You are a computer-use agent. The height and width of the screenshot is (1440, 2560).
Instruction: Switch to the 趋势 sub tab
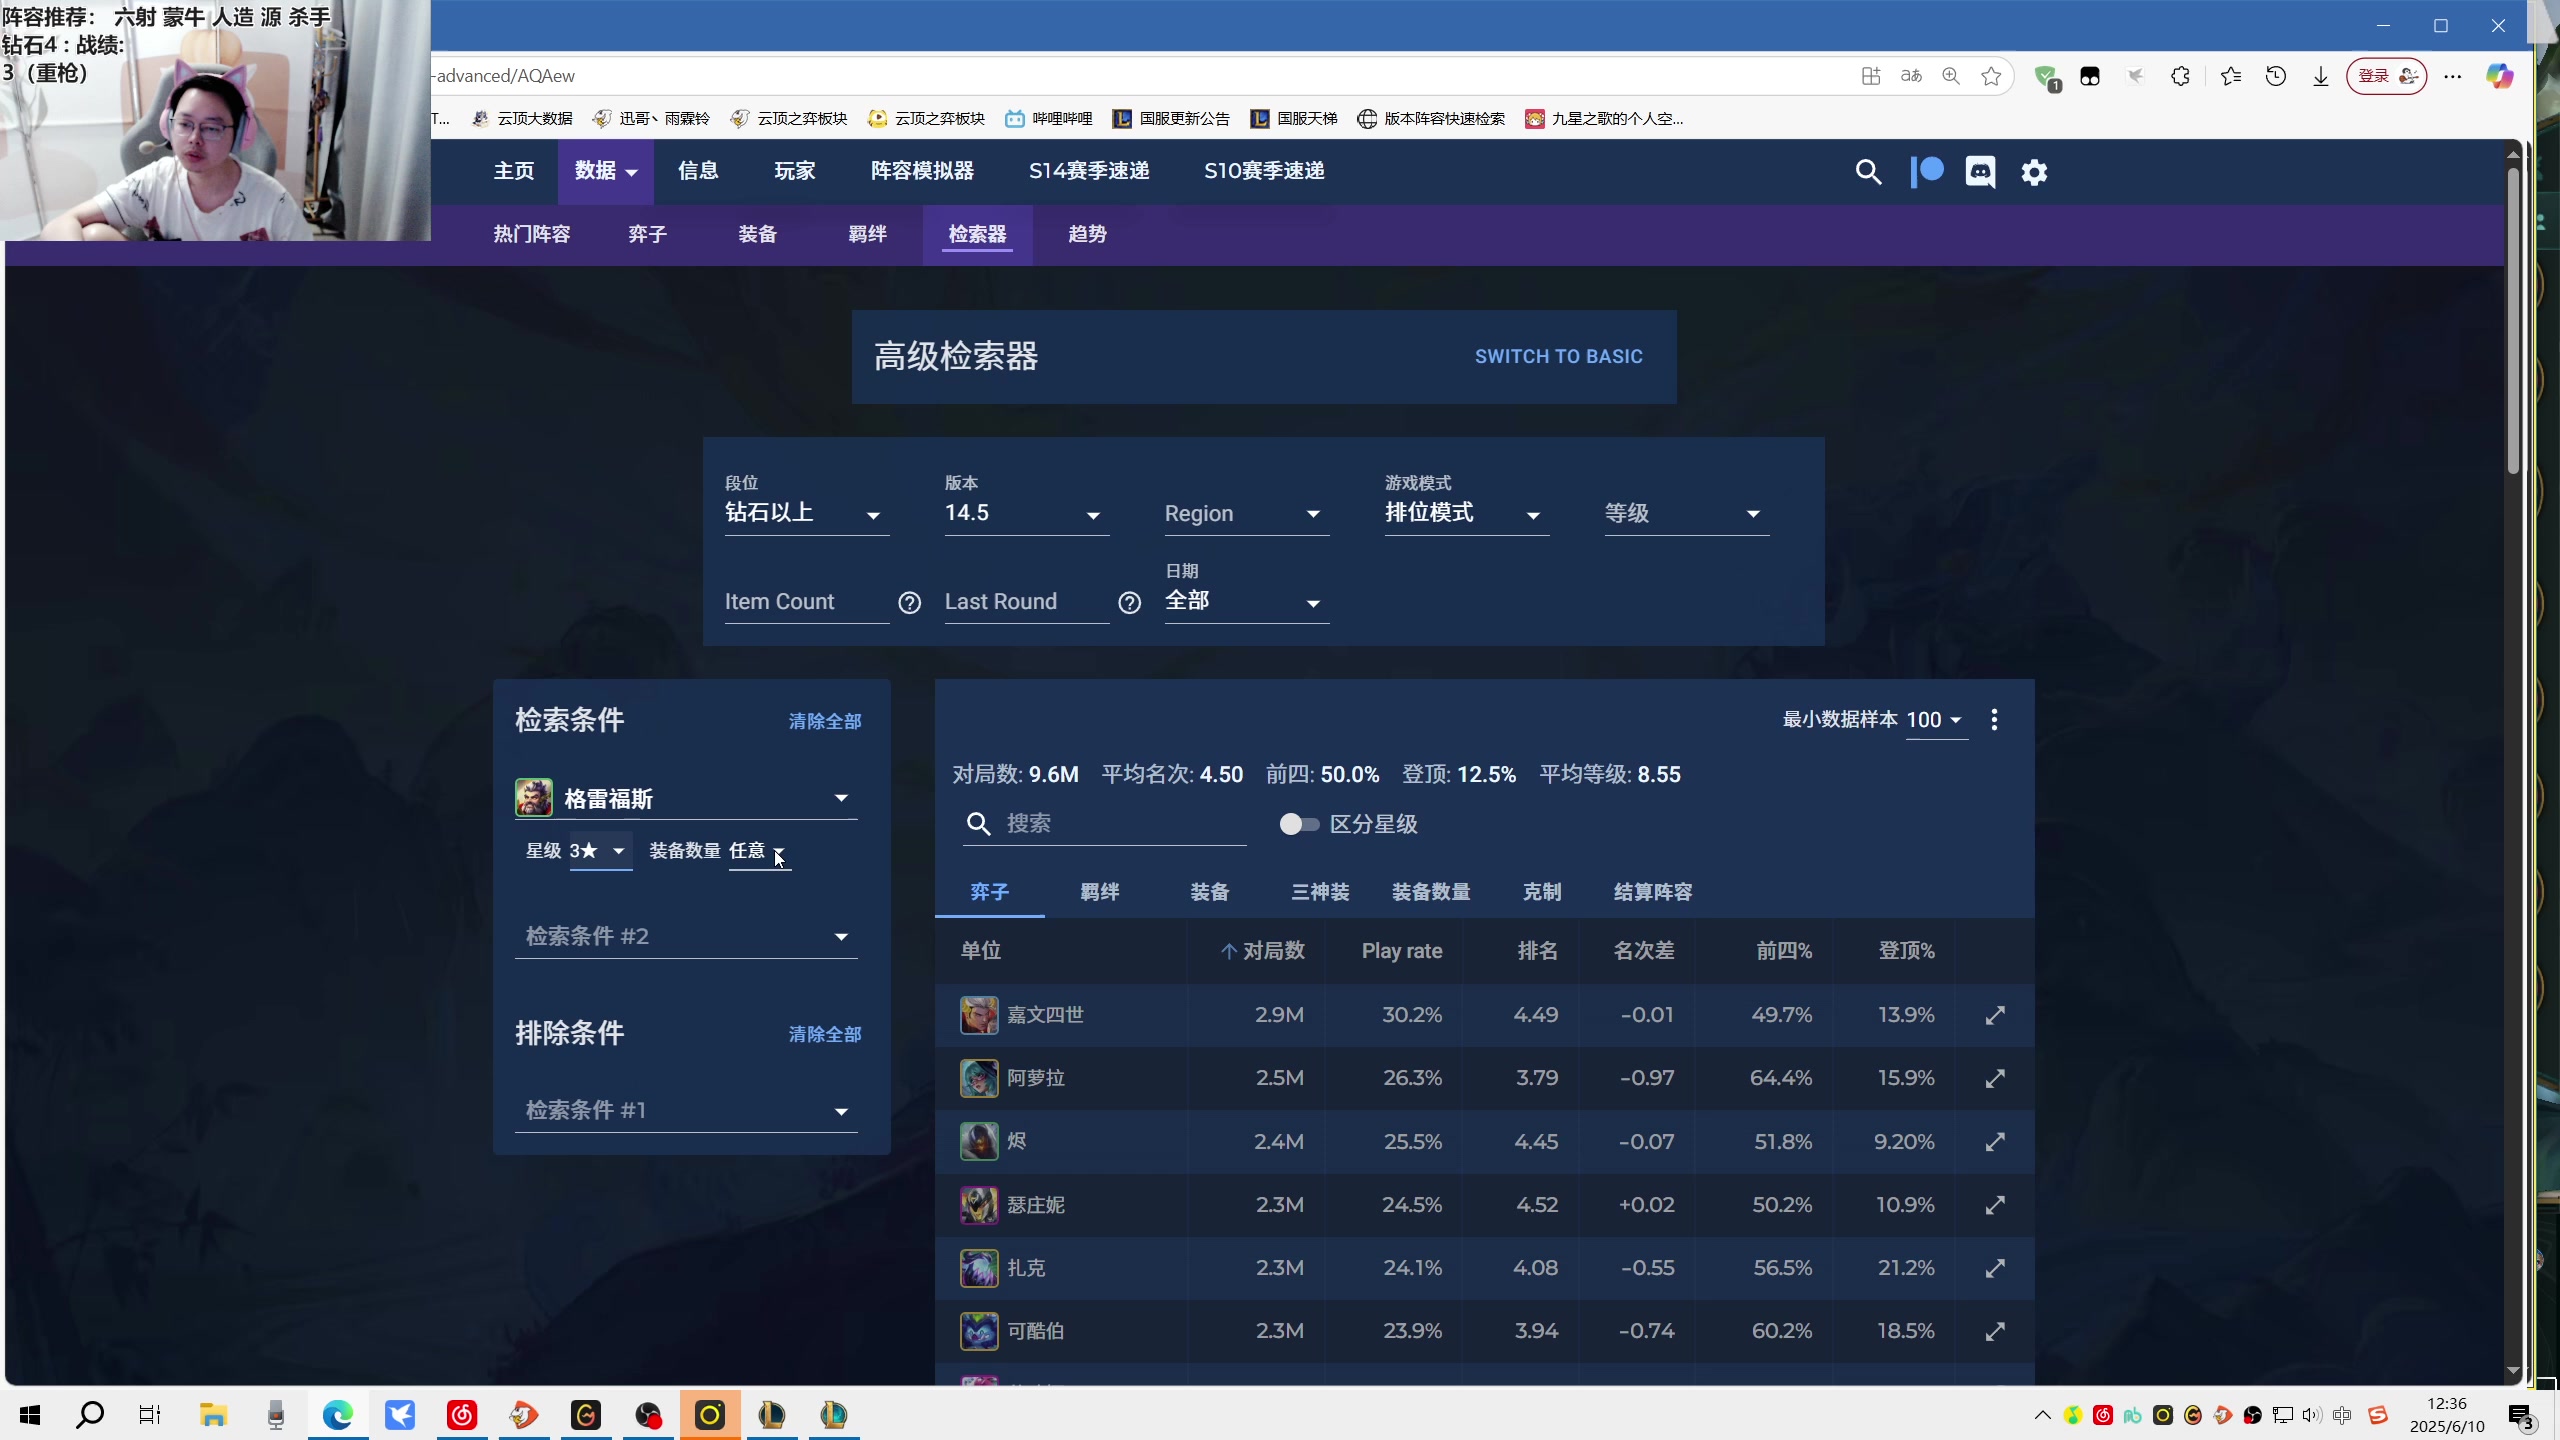click(1087, 234)
